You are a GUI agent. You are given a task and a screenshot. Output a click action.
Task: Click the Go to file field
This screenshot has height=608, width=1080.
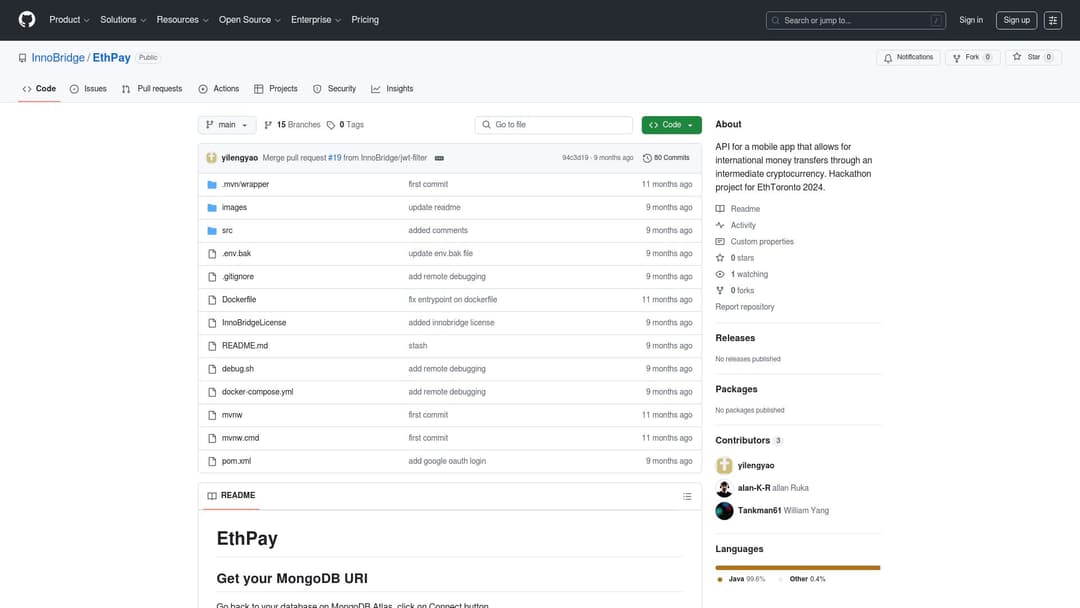pyautogui.click(x=554, y=125)
